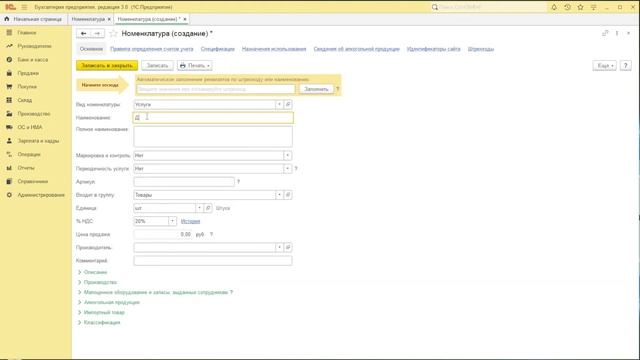Image resolution: width=640 pixels, height=360 pixels.
Task: Click Записать и закрыть button
Action: [107, 65]
